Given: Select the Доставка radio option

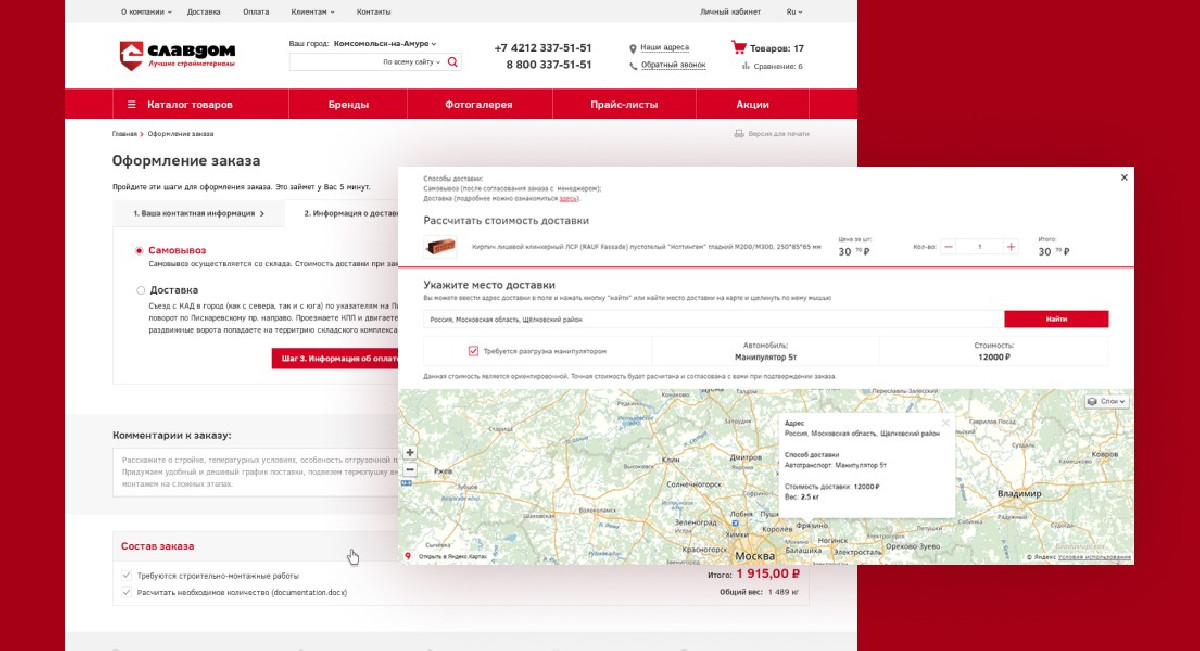Looking at the screenshot, I should click(x=139, y=291).
